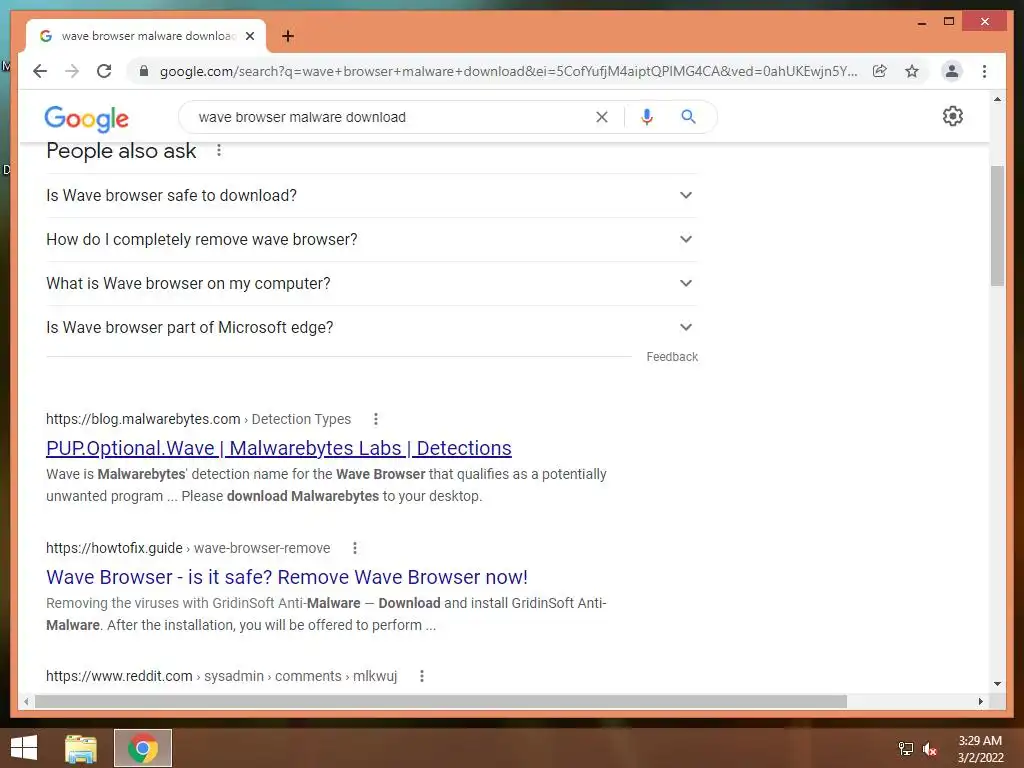Open PUP.Optional.Wave Malwarebytes Labs link
This screenshot has height=768, width=1024.
point(279,448)
